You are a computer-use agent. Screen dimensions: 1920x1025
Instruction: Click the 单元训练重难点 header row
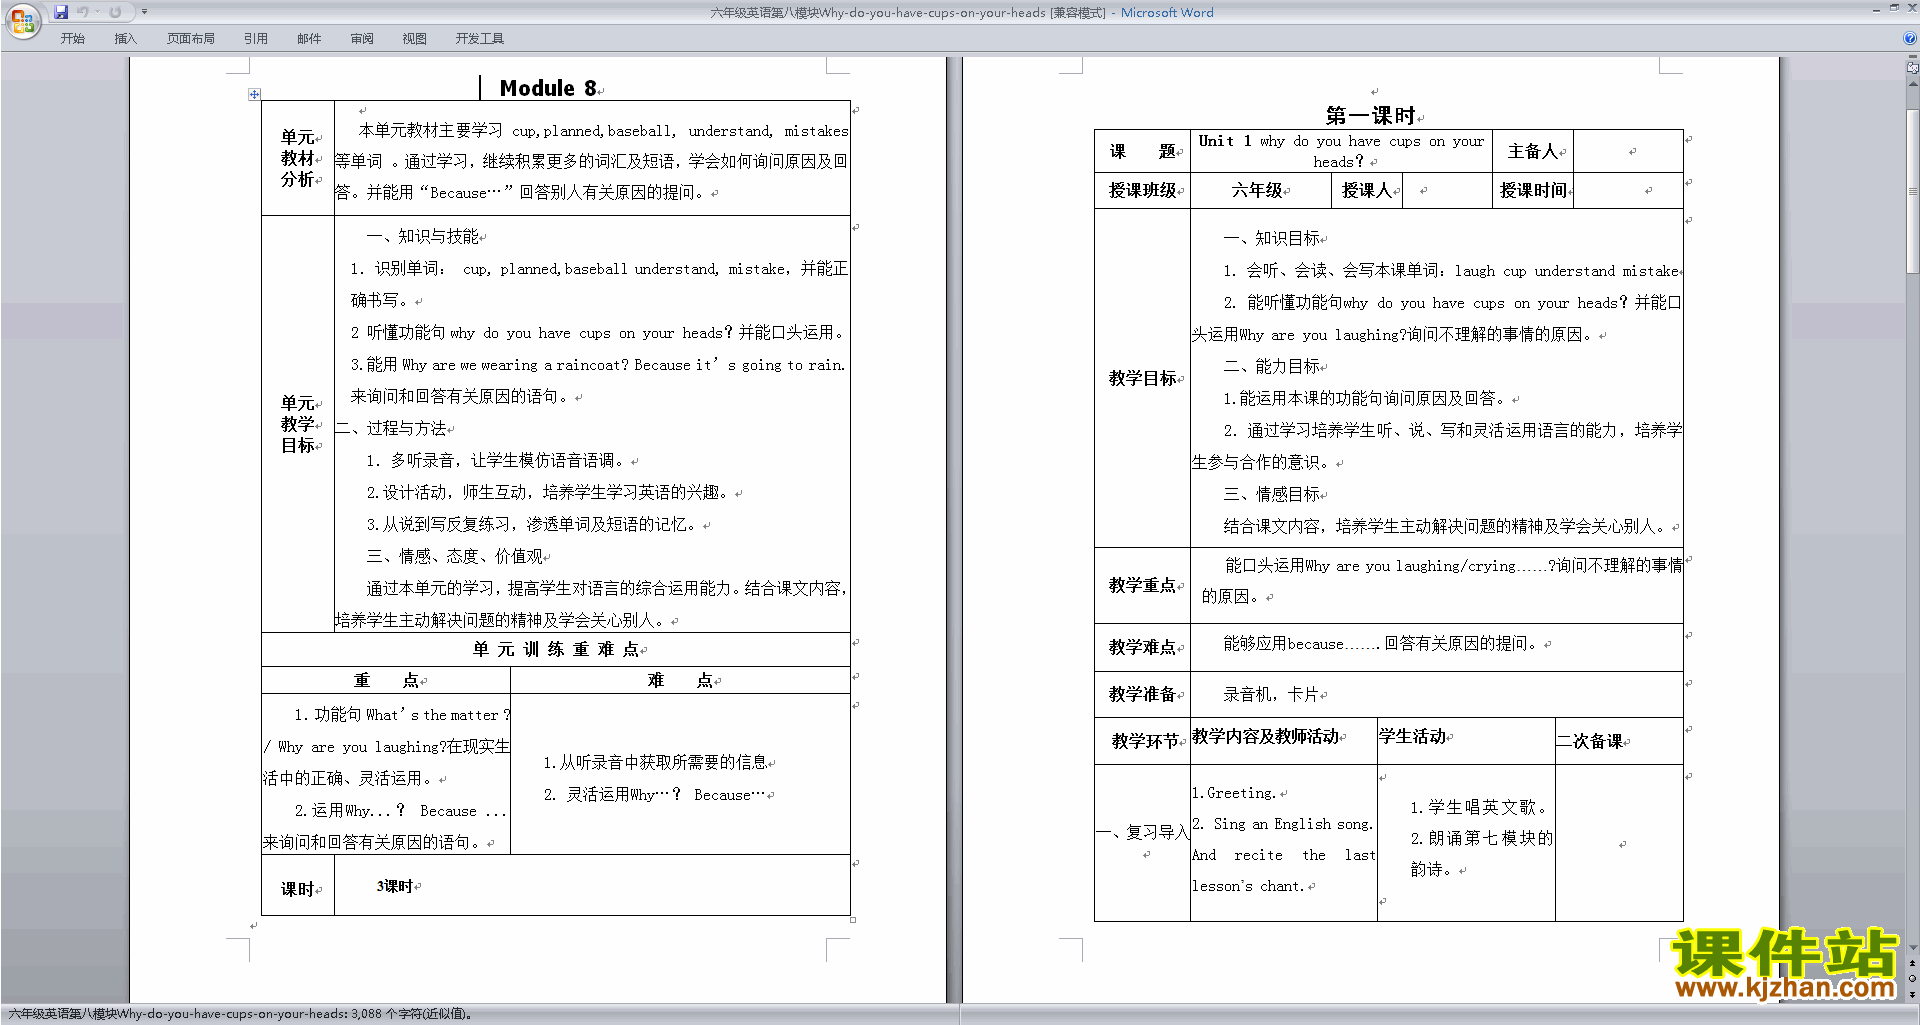click(x=556, y=649)
